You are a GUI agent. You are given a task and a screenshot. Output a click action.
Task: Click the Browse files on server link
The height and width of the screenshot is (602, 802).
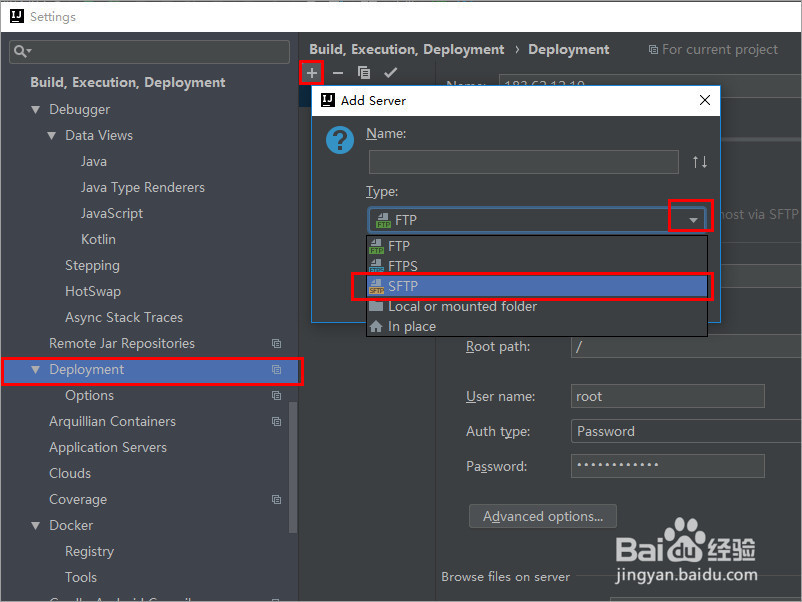point(505,576)
